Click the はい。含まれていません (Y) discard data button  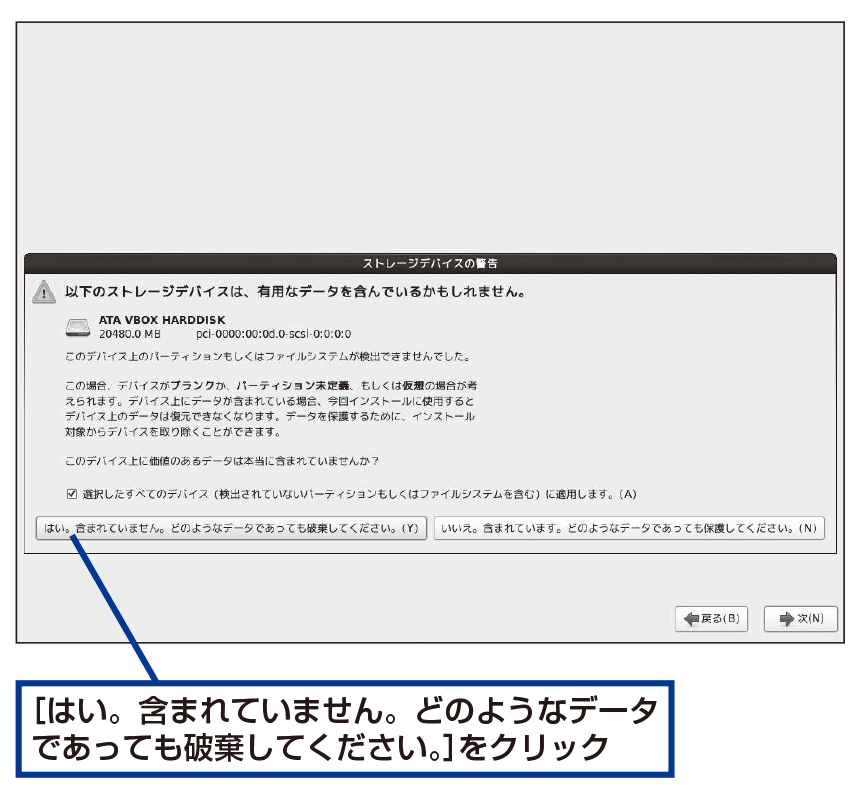point(231,528)
